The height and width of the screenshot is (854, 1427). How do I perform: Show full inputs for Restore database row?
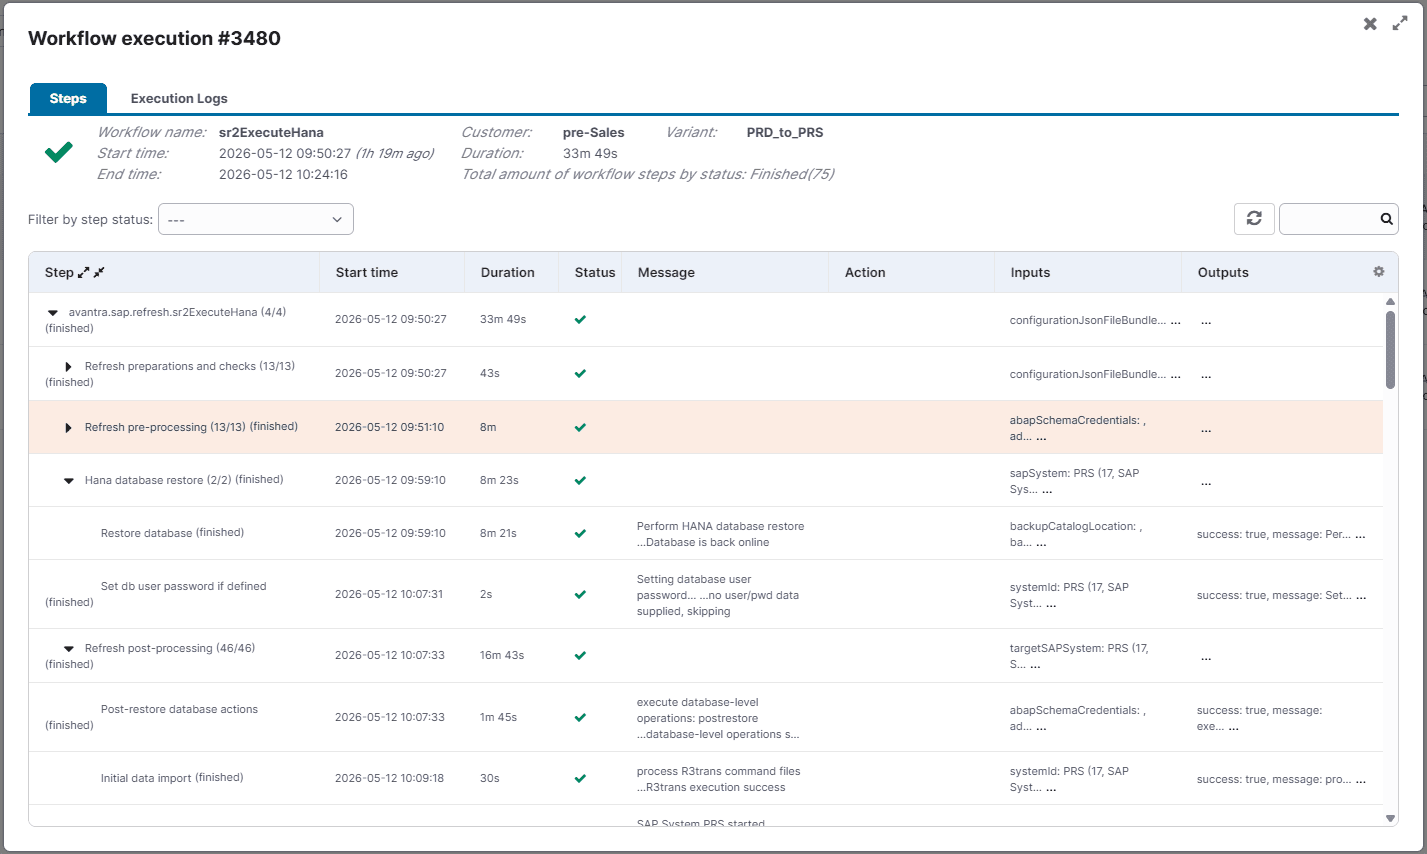point(1041,543)
